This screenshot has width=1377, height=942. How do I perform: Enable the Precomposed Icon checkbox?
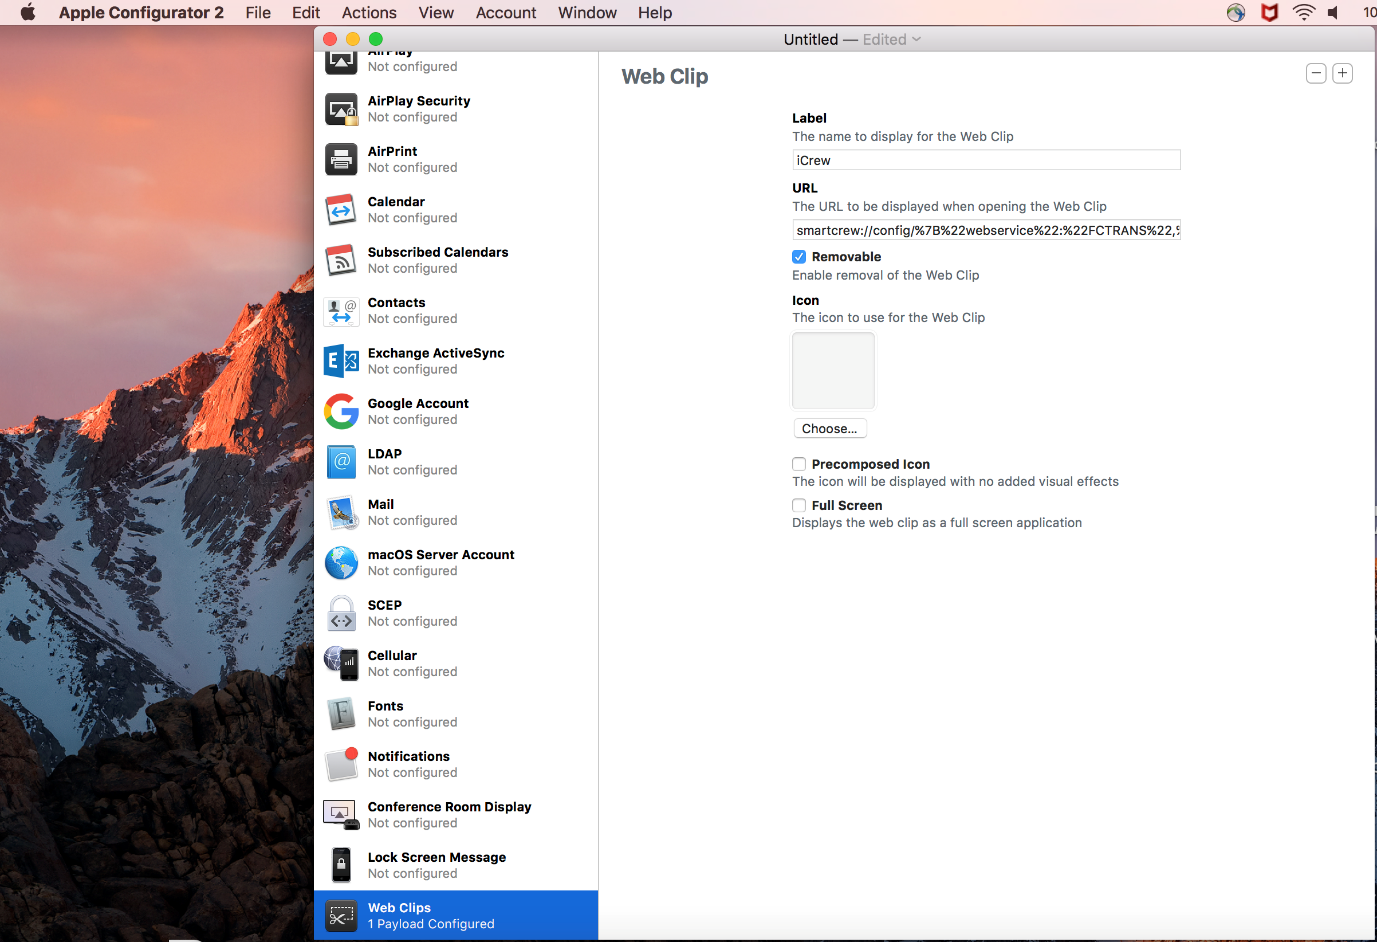point(799,464)
